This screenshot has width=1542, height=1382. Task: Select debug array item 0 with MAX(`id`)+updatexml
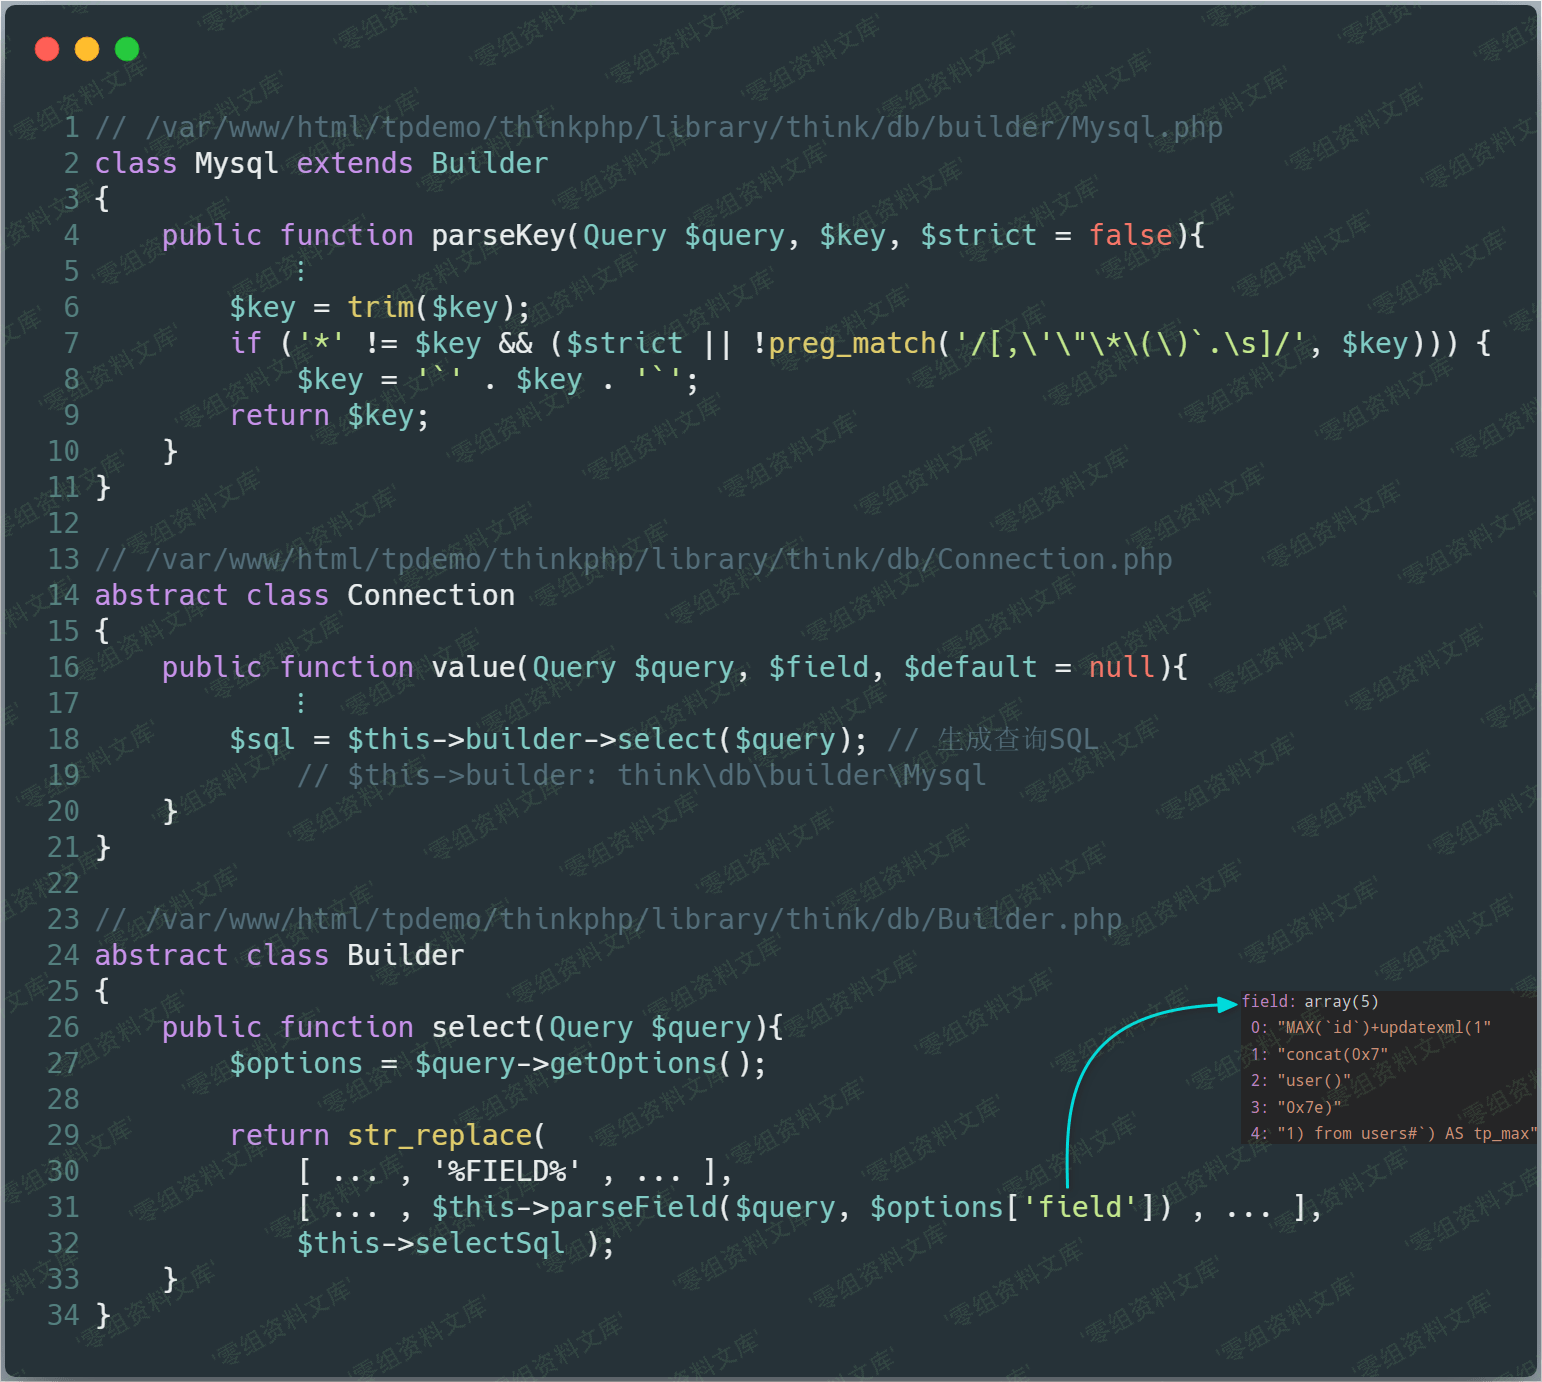click(x=1370, y=1028)
